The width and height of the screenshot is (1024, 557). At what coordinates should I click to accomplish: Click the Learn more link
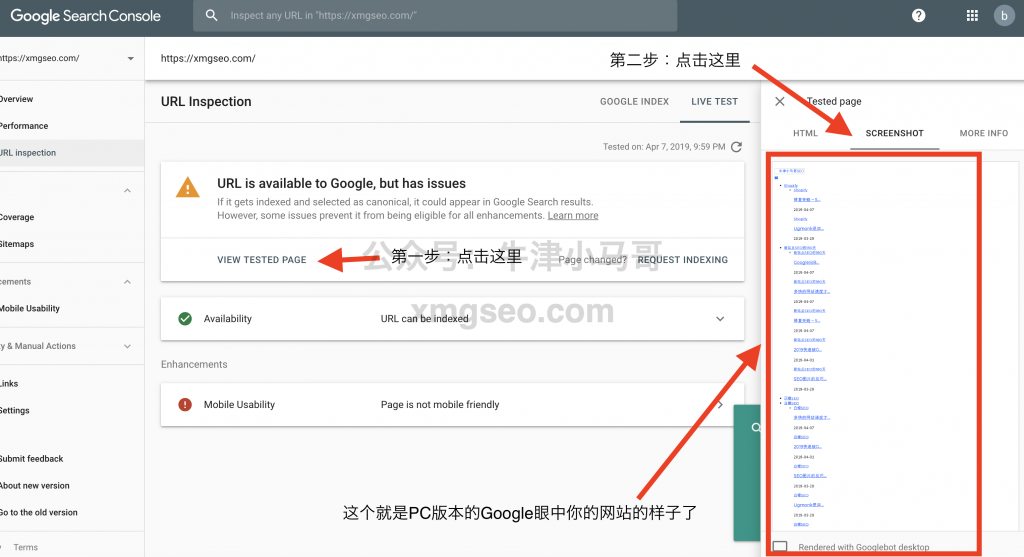(573, 215)
